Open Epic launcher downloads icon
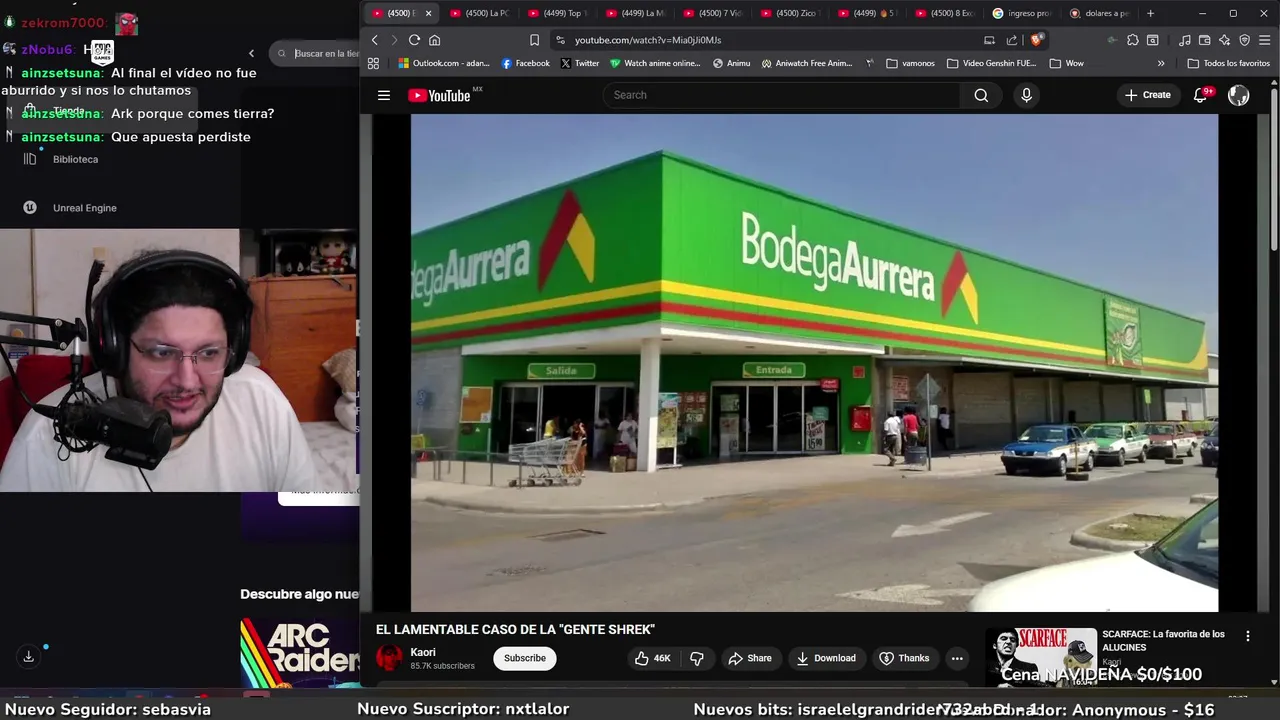This screenshot has height=720, width=1280. (x=29, y=656)
